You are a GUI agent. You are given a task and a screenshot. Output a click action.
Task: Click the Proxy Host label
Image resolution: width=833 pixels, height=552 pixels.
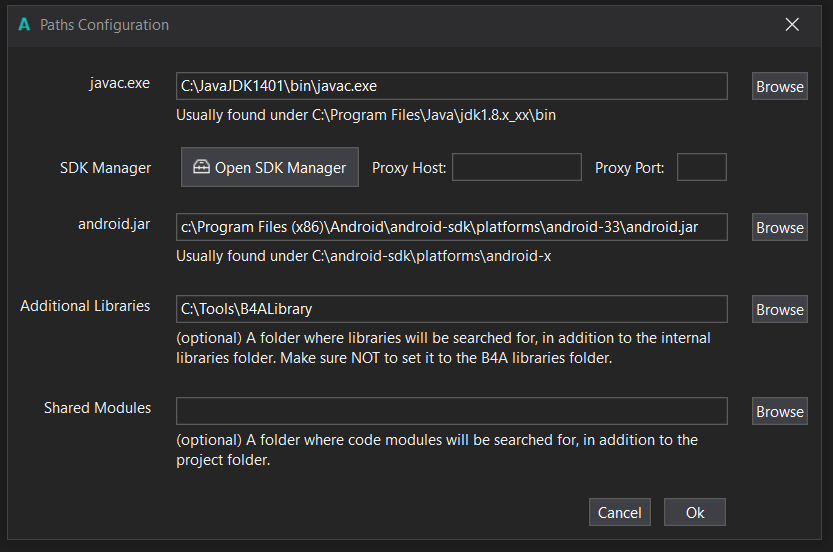click(x=408, y=168)
